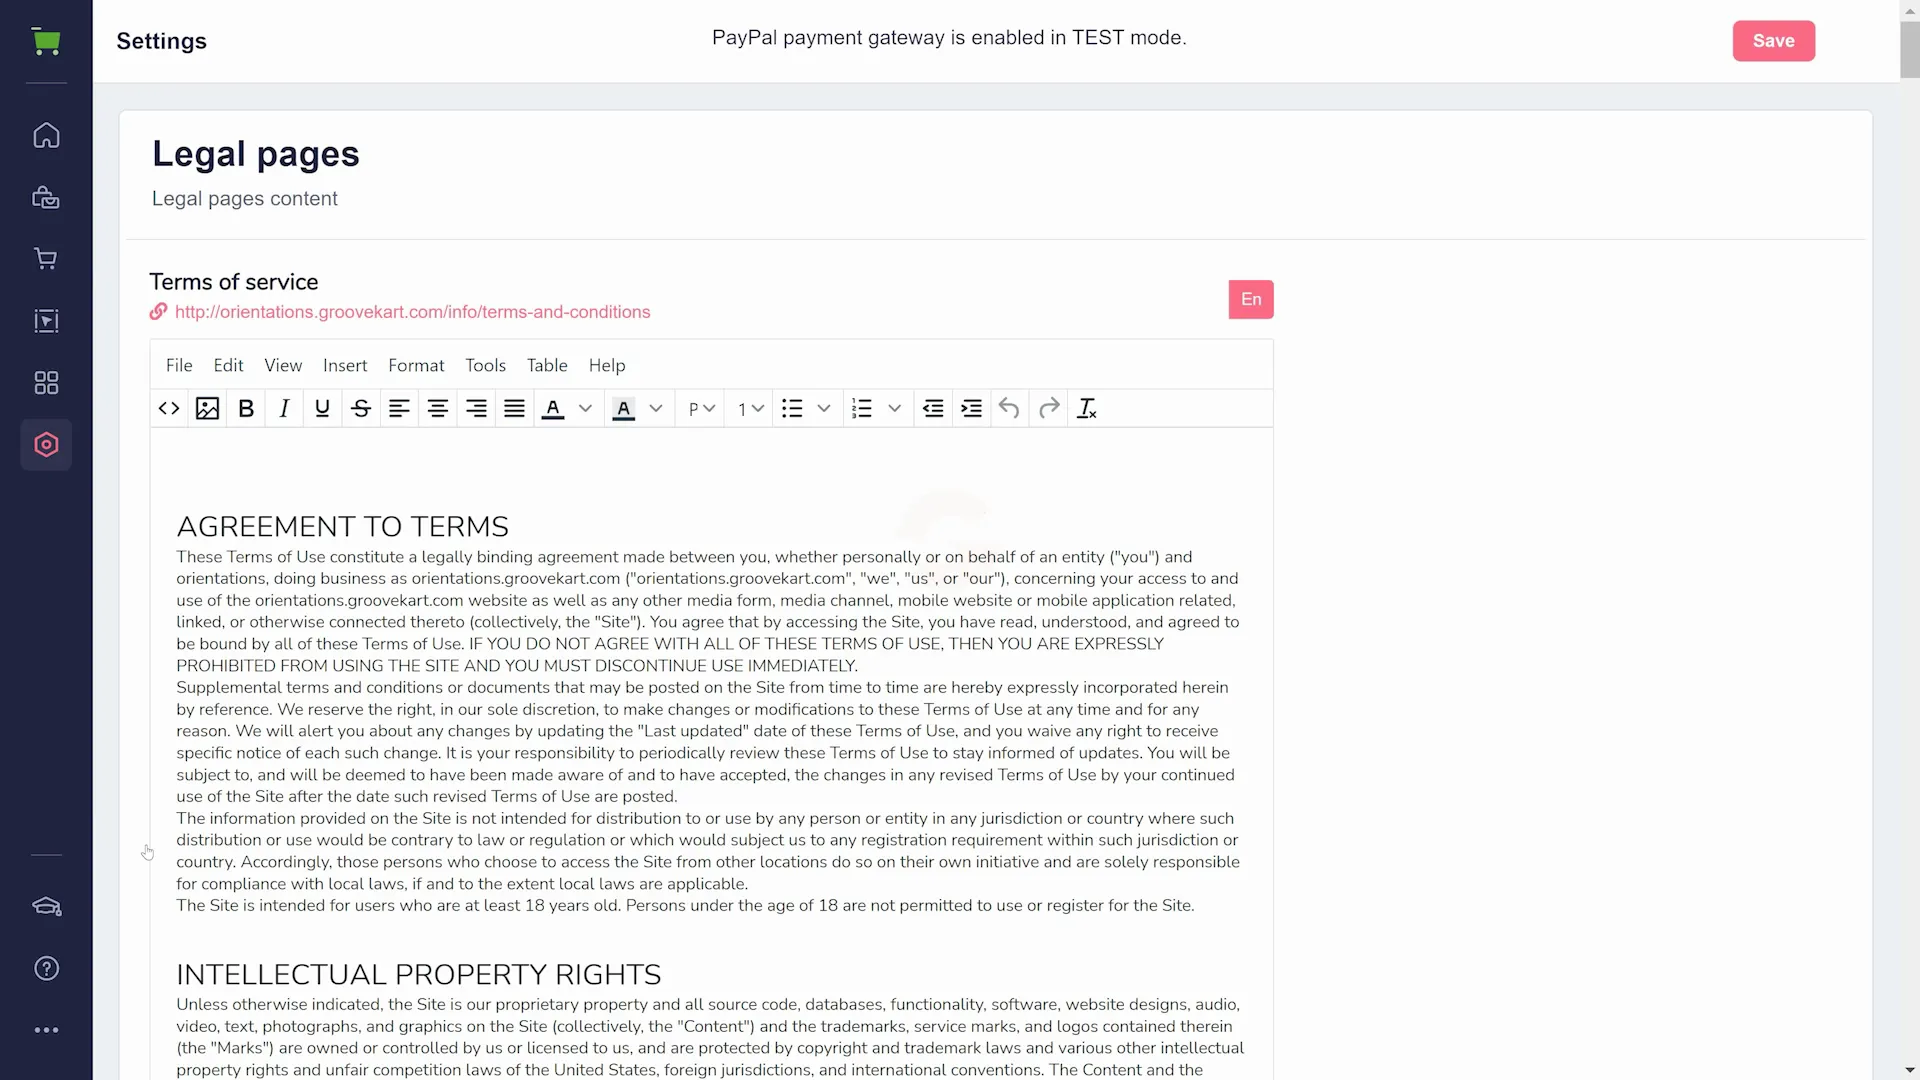
Task: Click the PayPal TEST mode notice
Action: (x=949, y=38)
